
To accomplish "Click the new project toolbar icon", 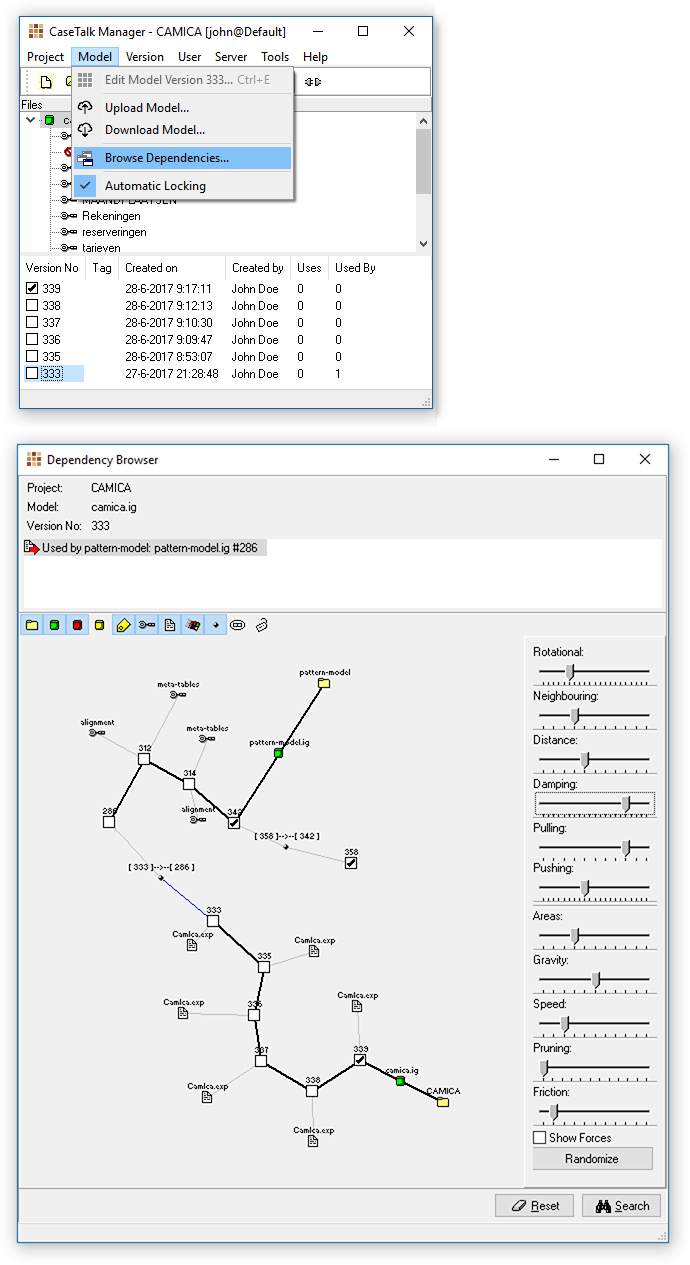I will pyautogui.click(x=45, y=82).
